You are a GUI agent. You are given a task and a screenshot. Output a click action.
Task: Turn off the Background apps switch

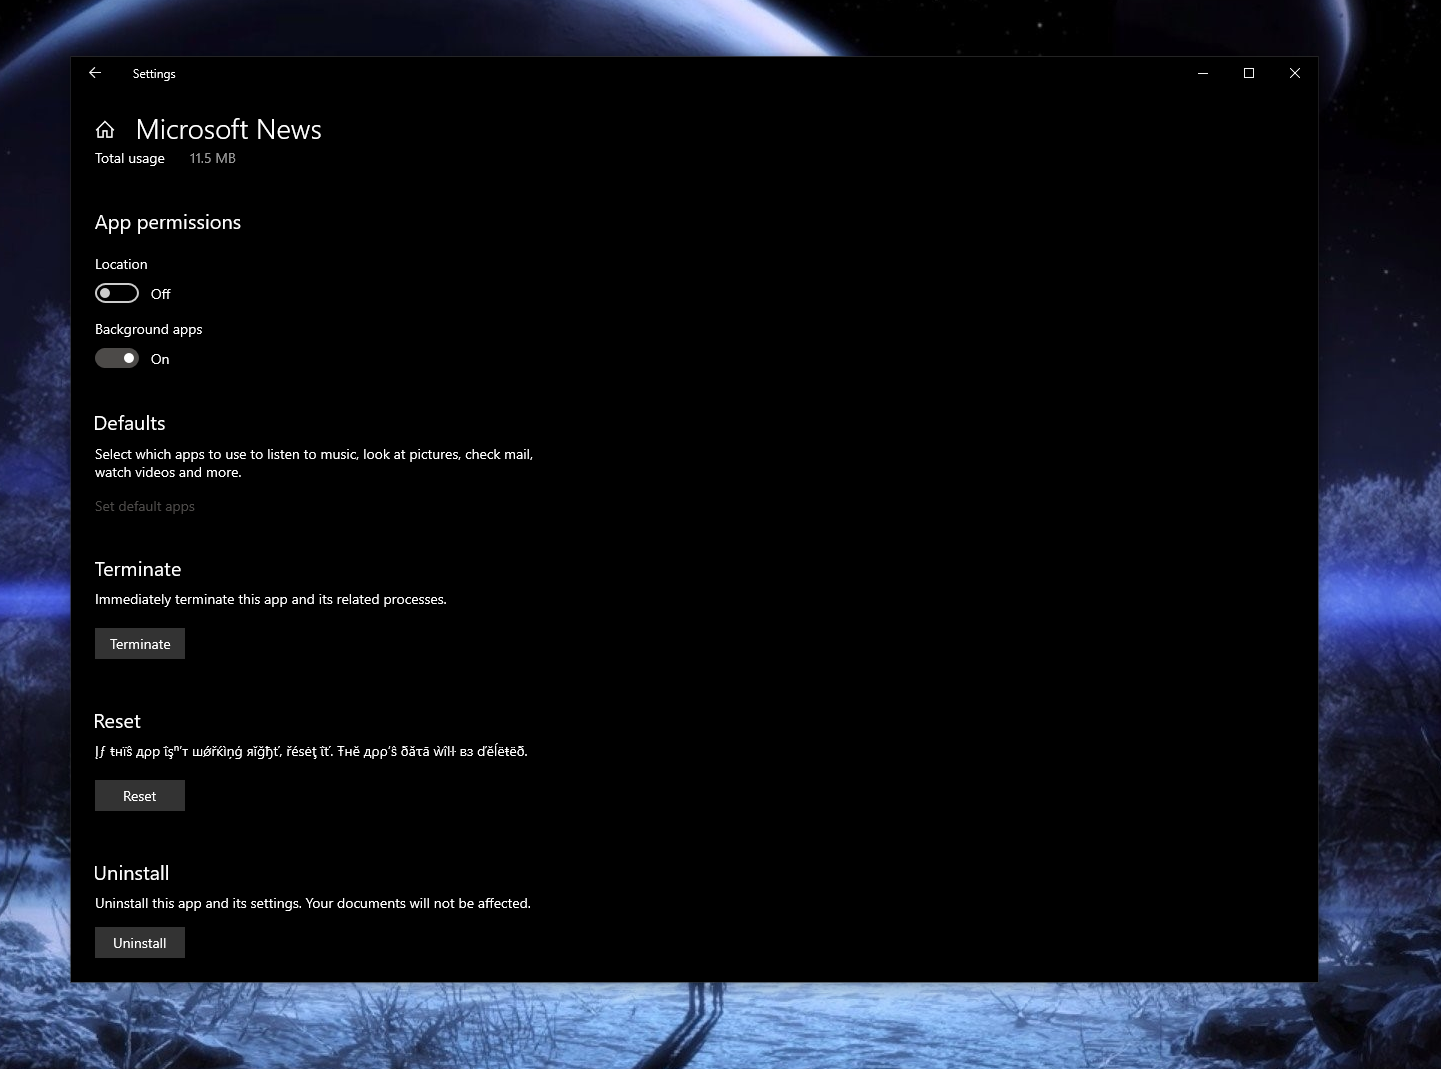(x=117, y=358)
